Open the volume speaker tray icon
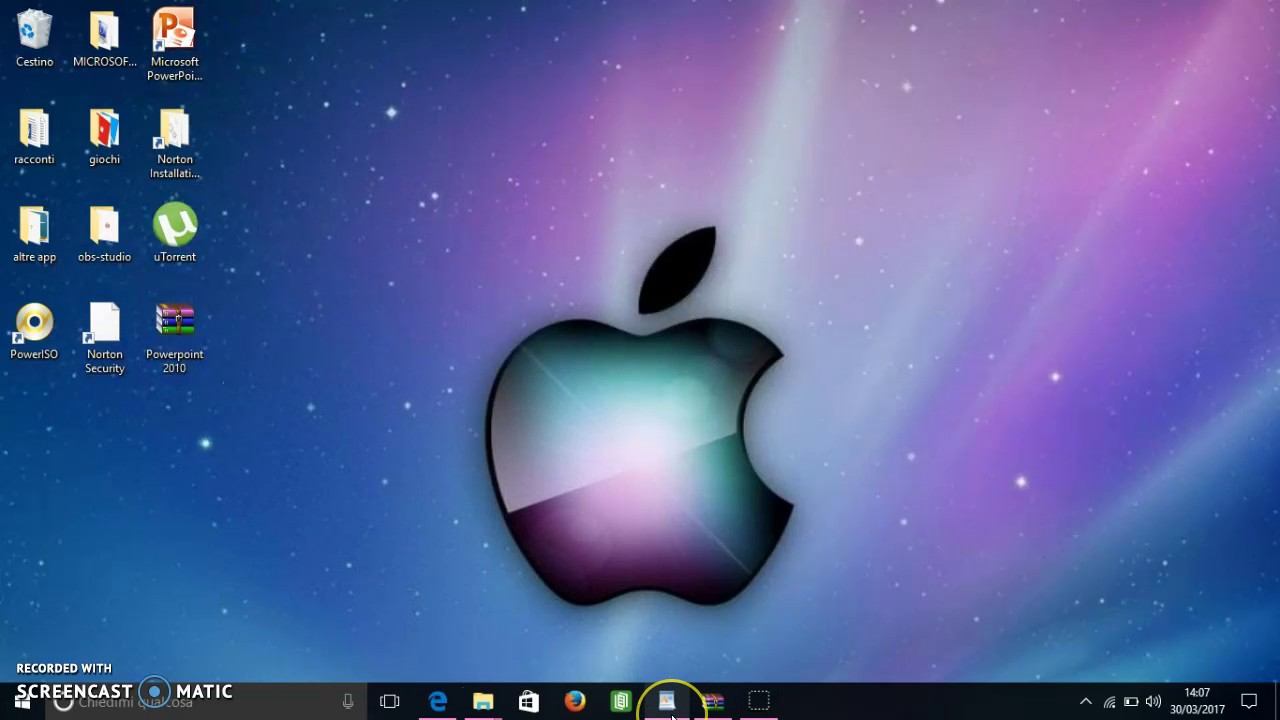Image resolution: width=1280 pixels, height=720 pixels. pyautogui.click(x=1153, y=702)
